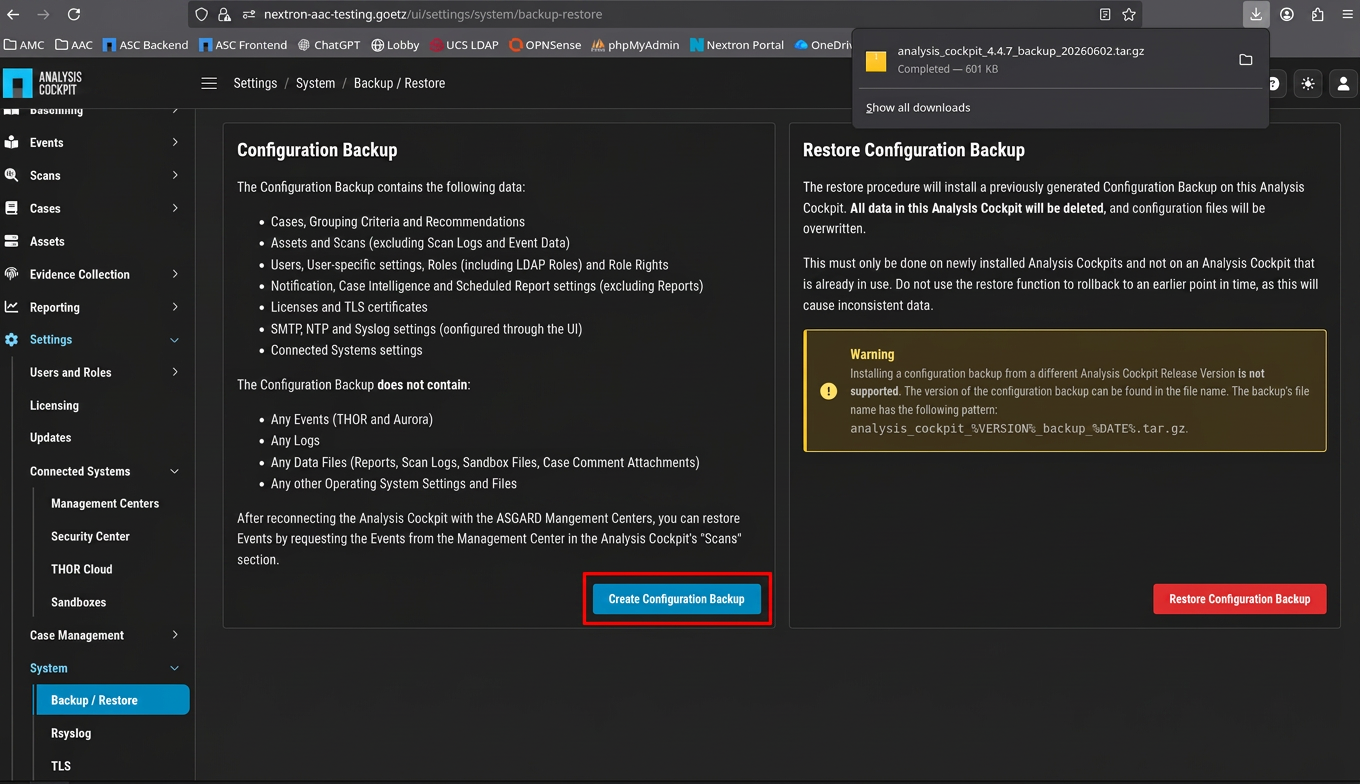The width and height of the screenshot is (1360, 784).
Task: Click the browser downloads toolbar icon
Action: click(x=1256, y=15)
